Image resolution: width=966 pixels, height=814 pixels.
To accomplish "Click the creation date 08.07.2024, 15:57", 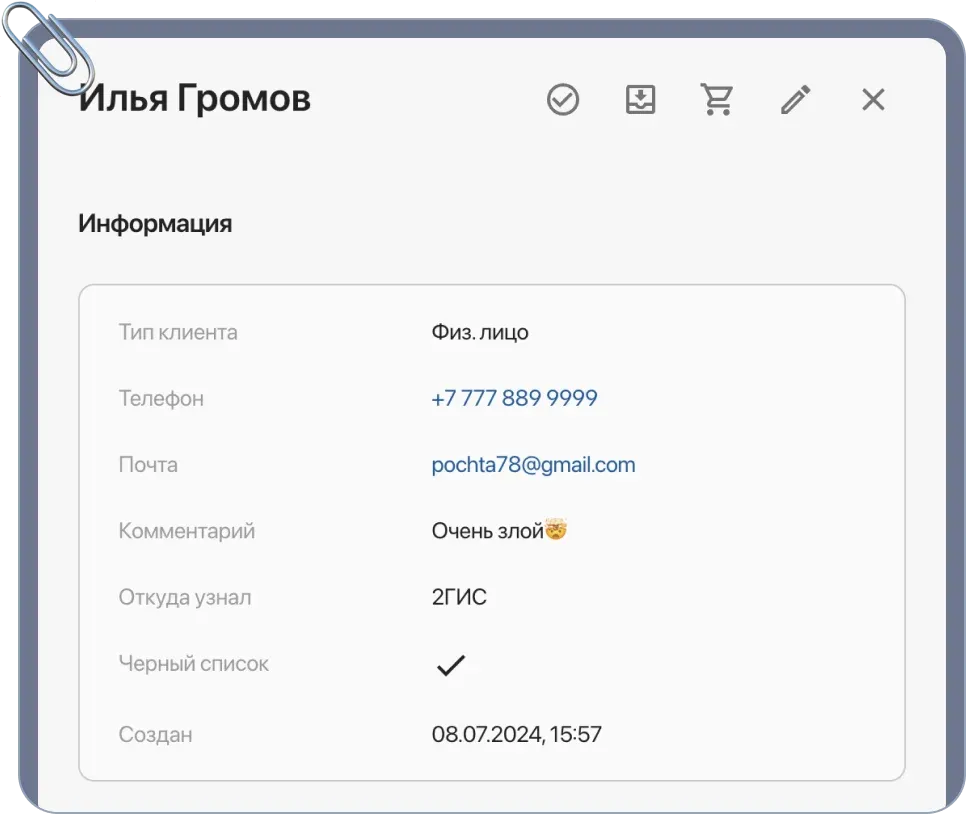I will [x=516, y=733].
